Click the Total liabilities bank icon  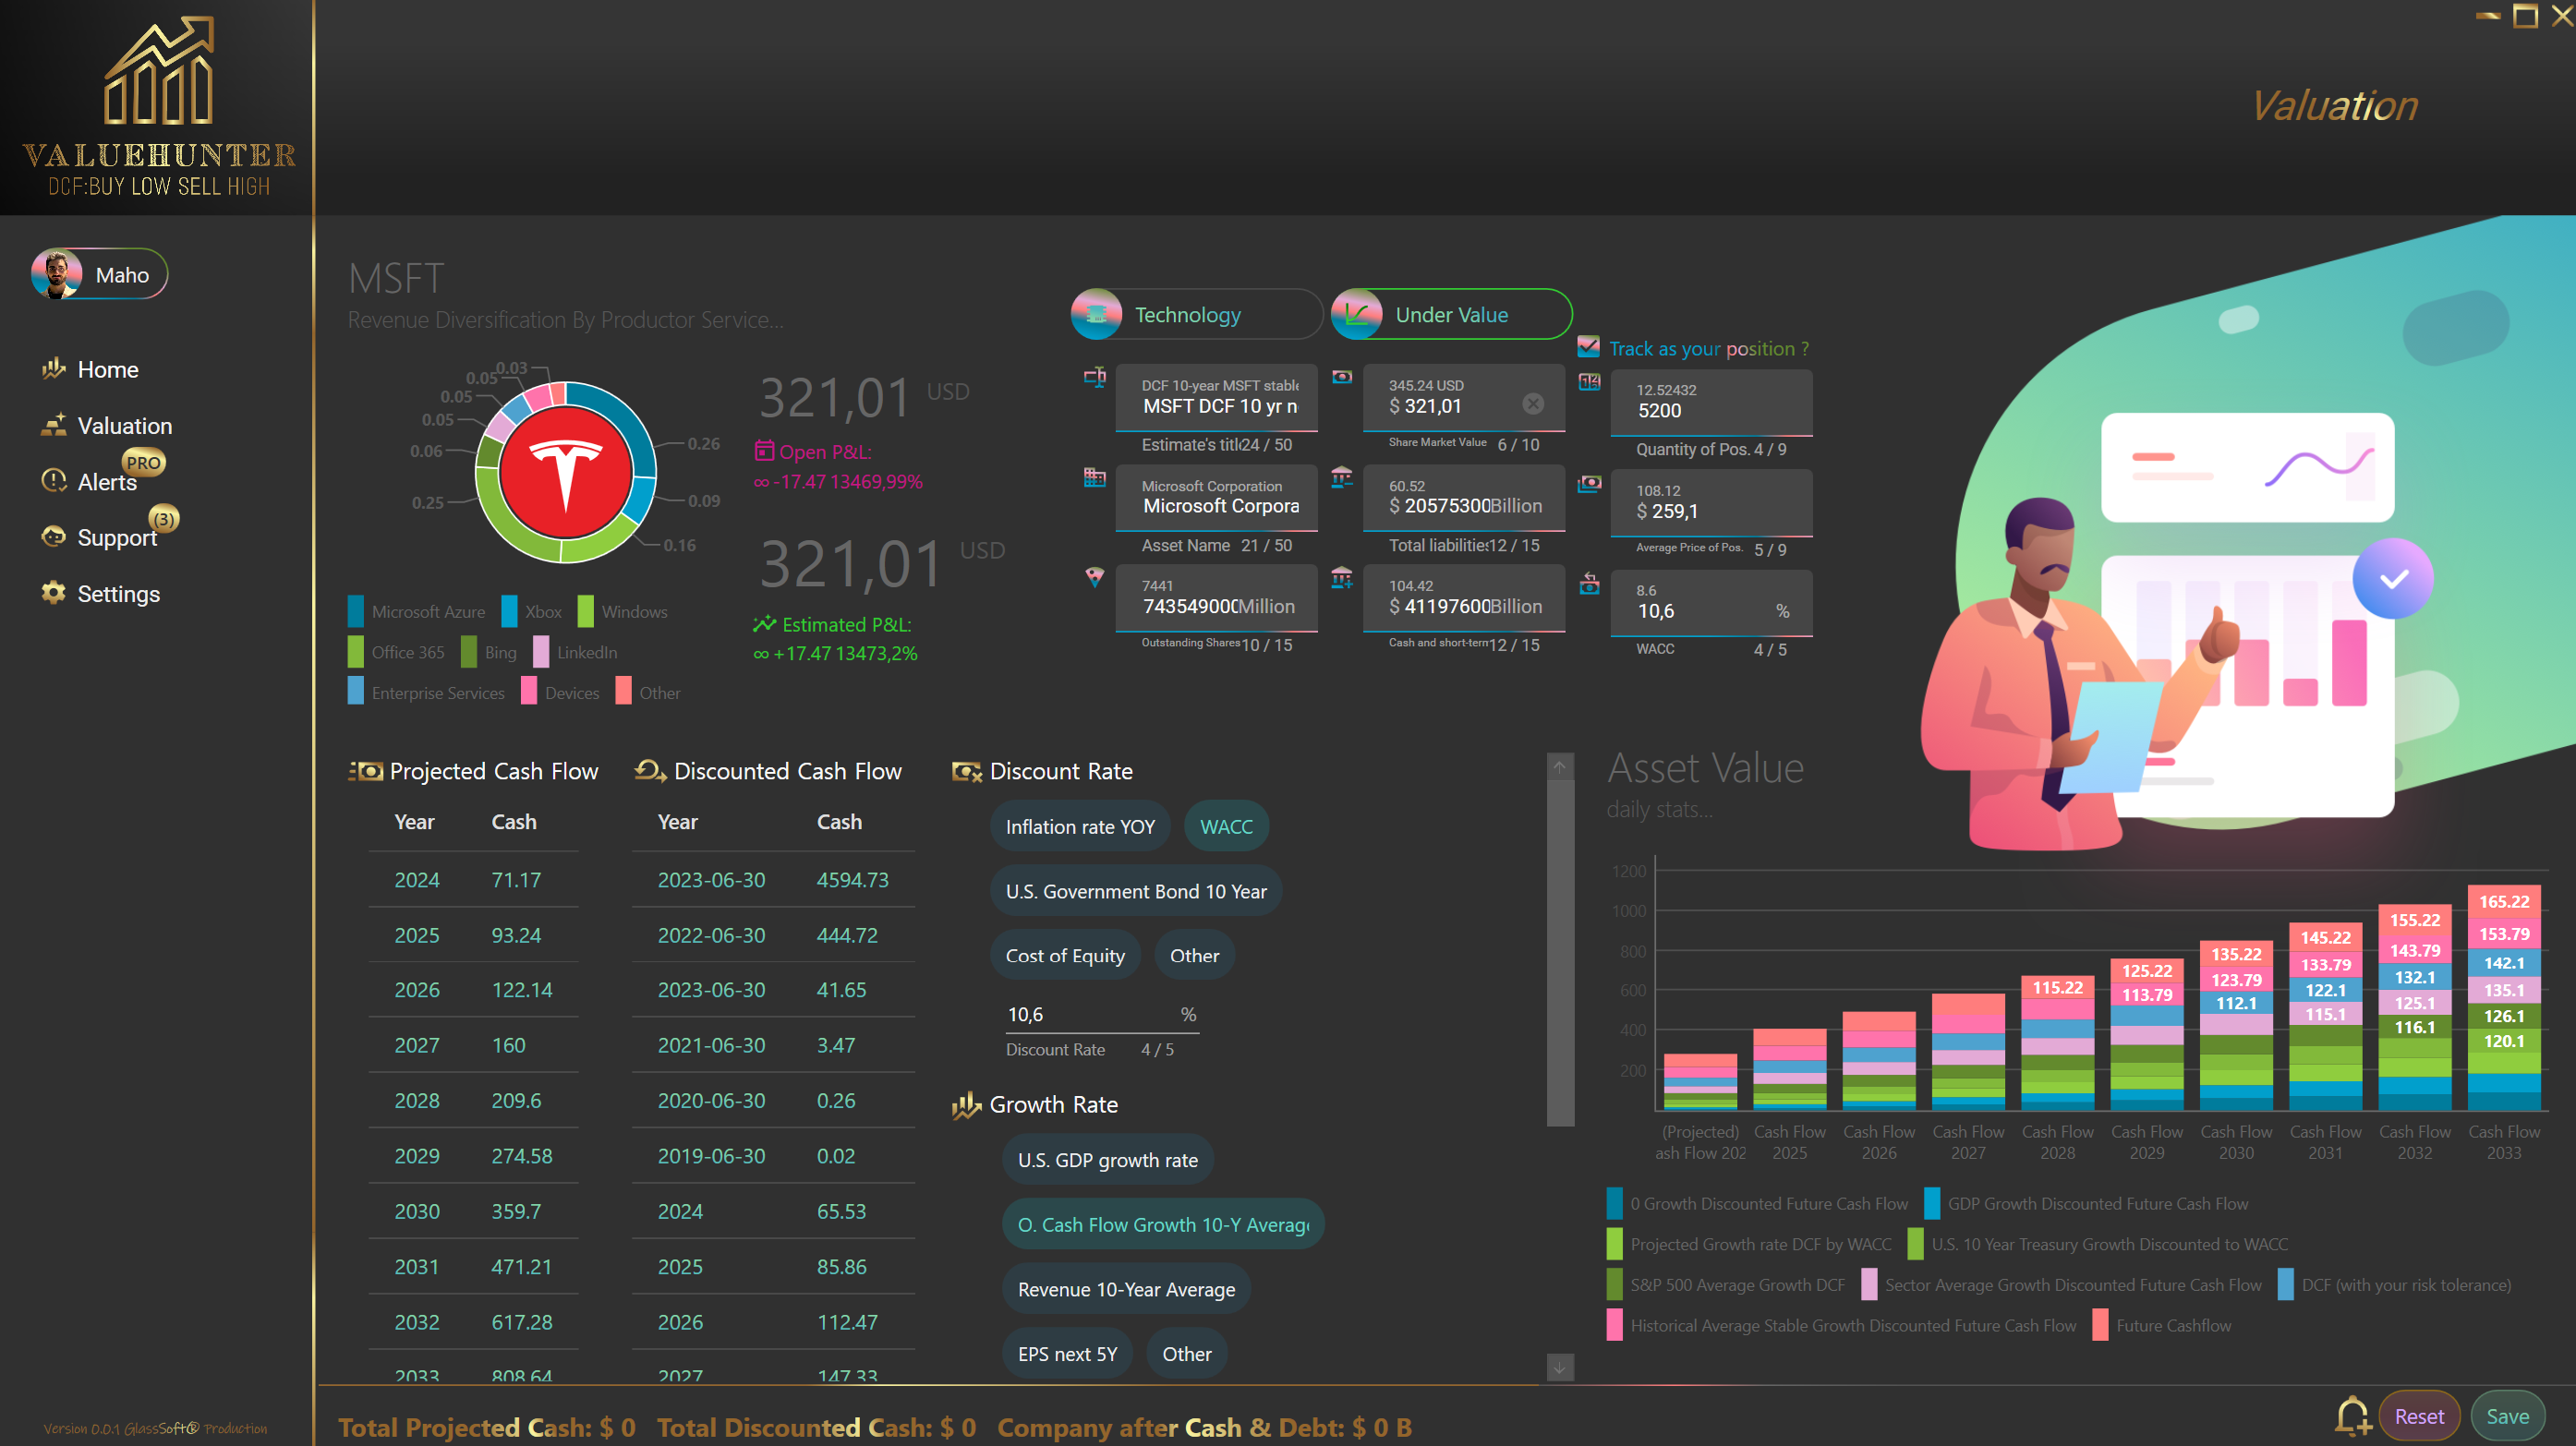1342,477
